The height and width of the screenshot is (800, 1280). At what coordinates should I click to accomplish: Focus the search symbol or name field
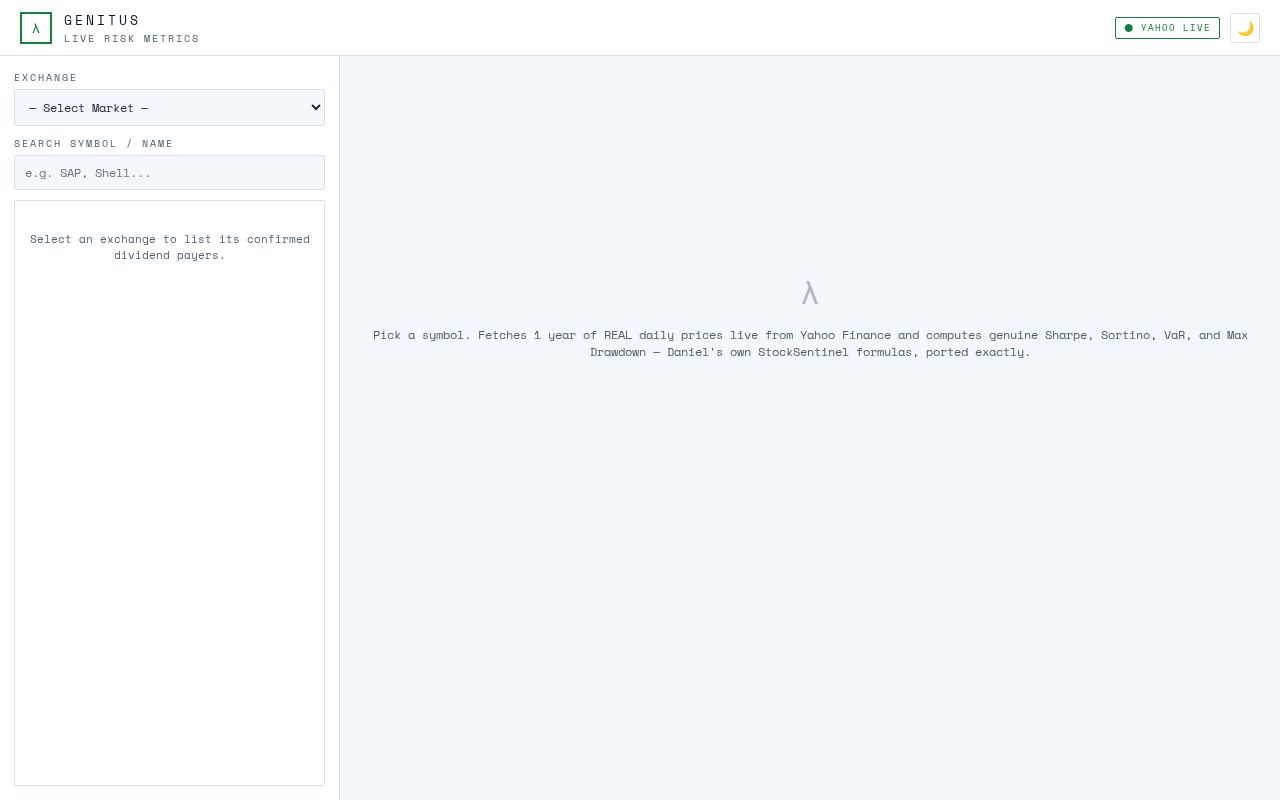pos(169,173)
